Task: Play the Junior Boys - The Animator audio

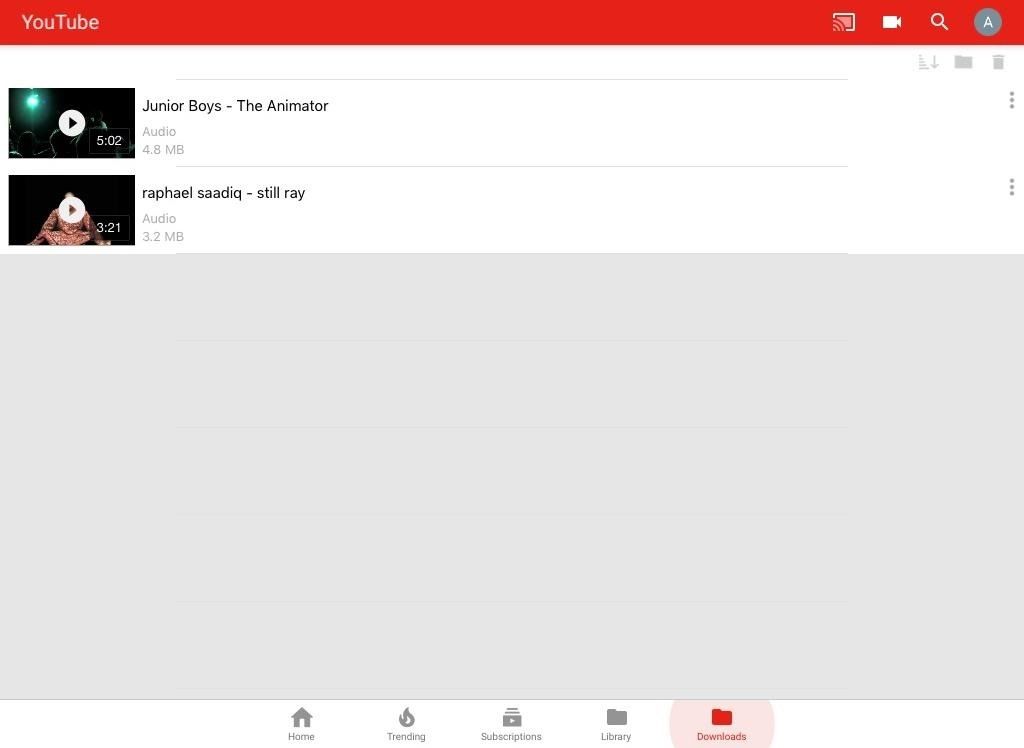Action: tap(71, 122)
